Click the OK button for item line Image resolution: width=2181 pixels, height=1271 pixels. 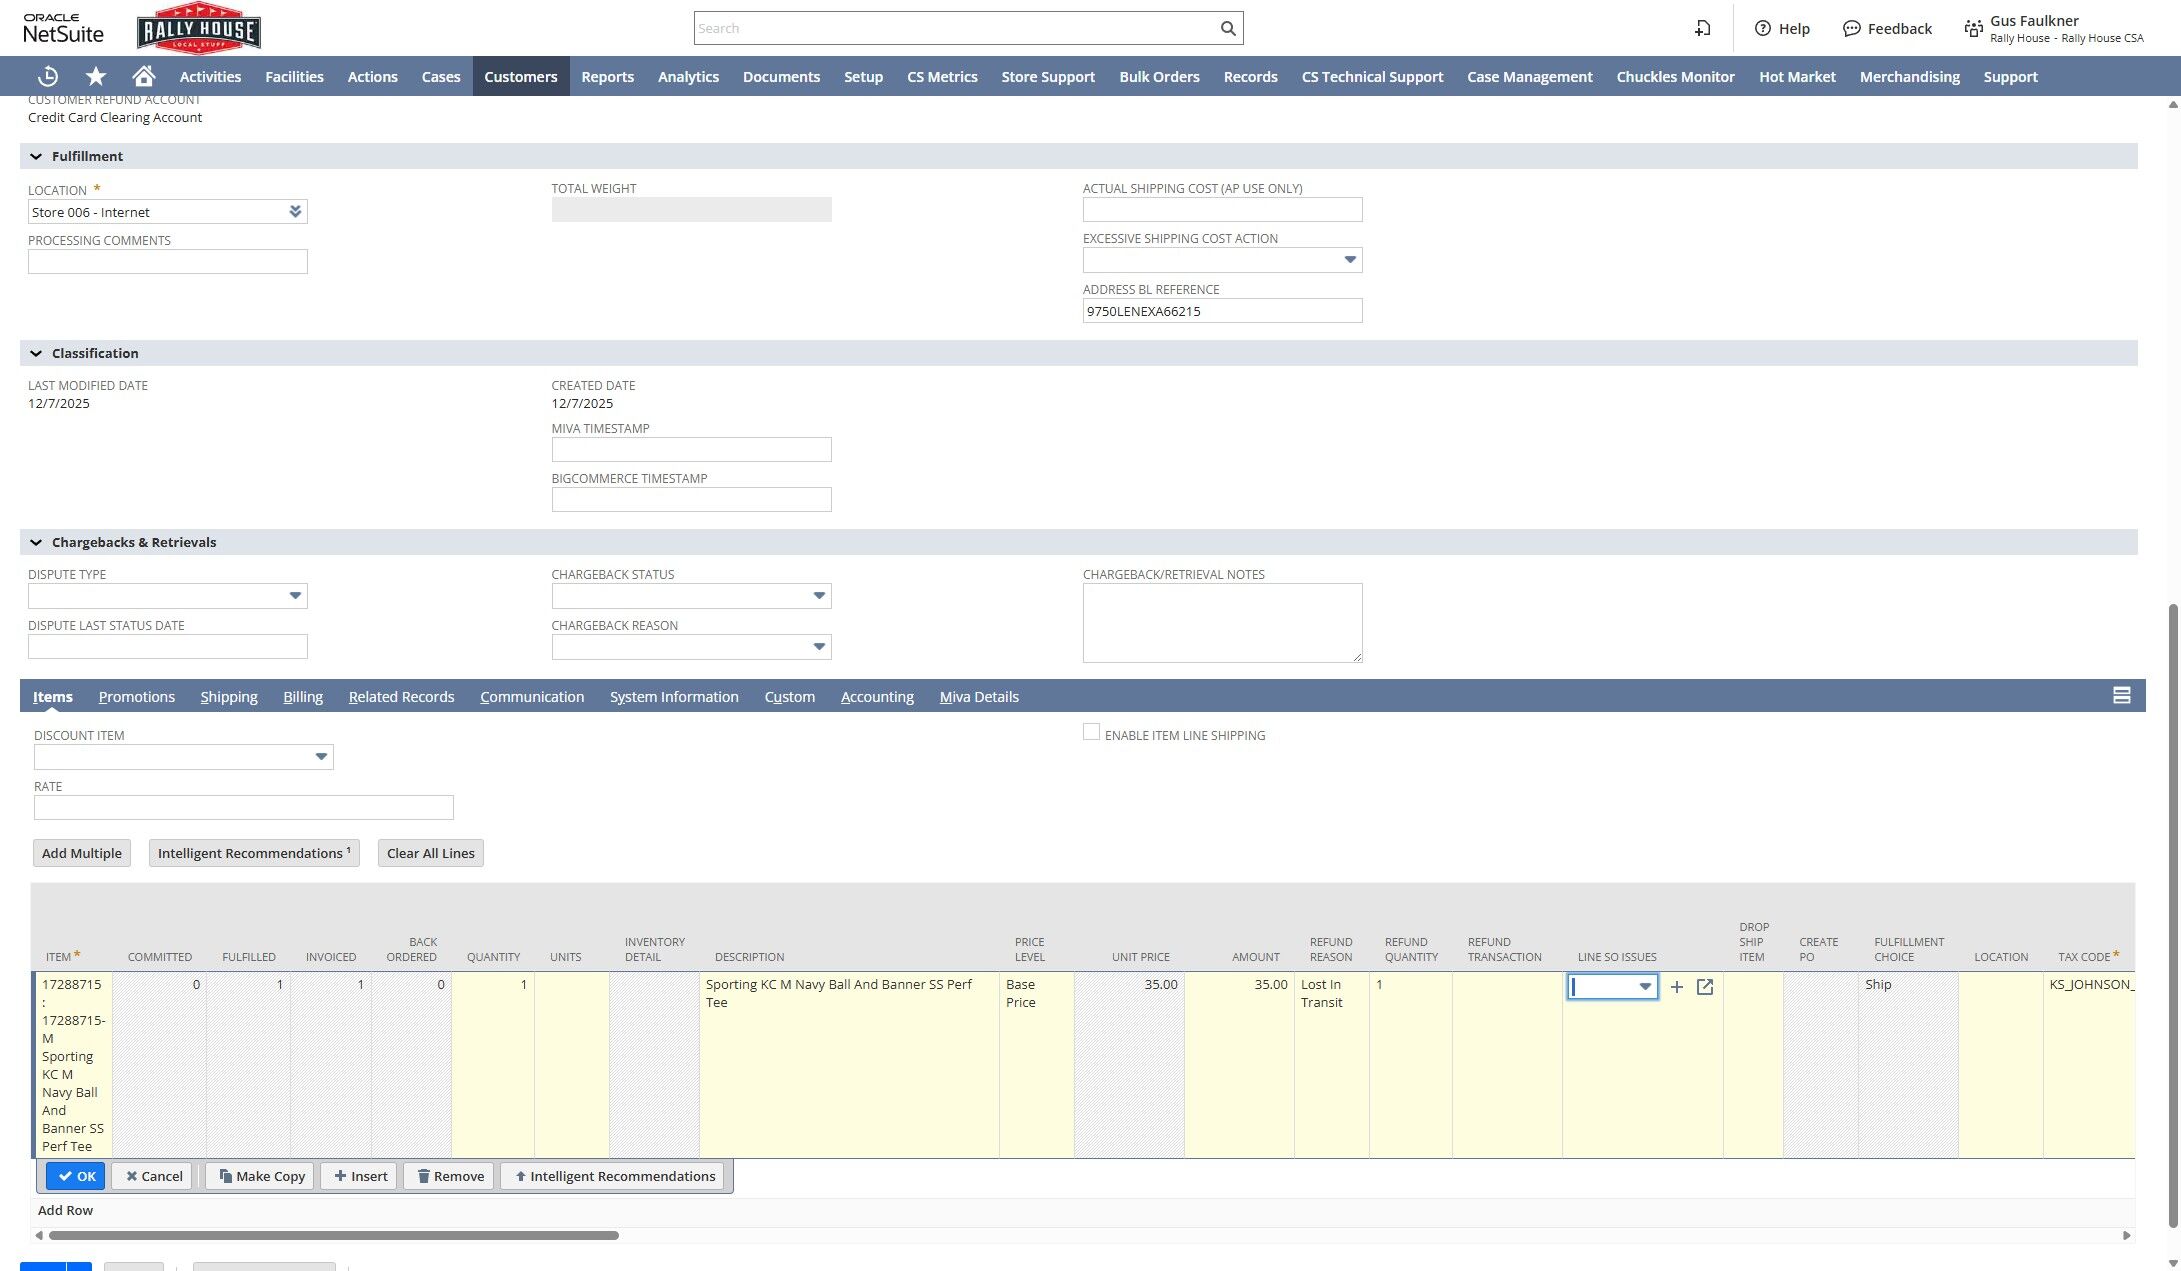pos(76,1176)
